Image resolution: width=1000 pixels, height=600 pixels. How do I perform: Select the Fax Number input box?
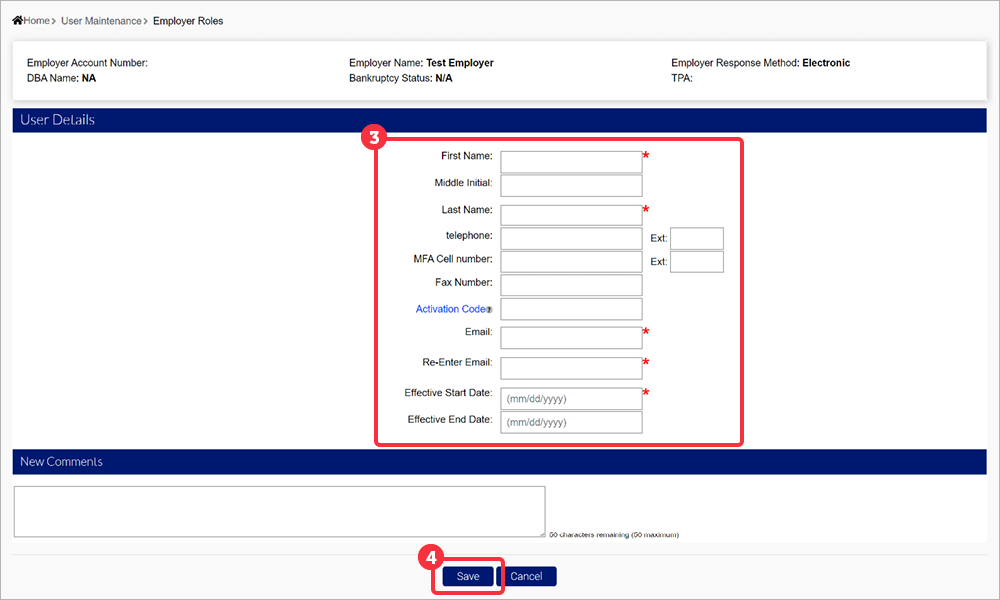coord(570,285)
